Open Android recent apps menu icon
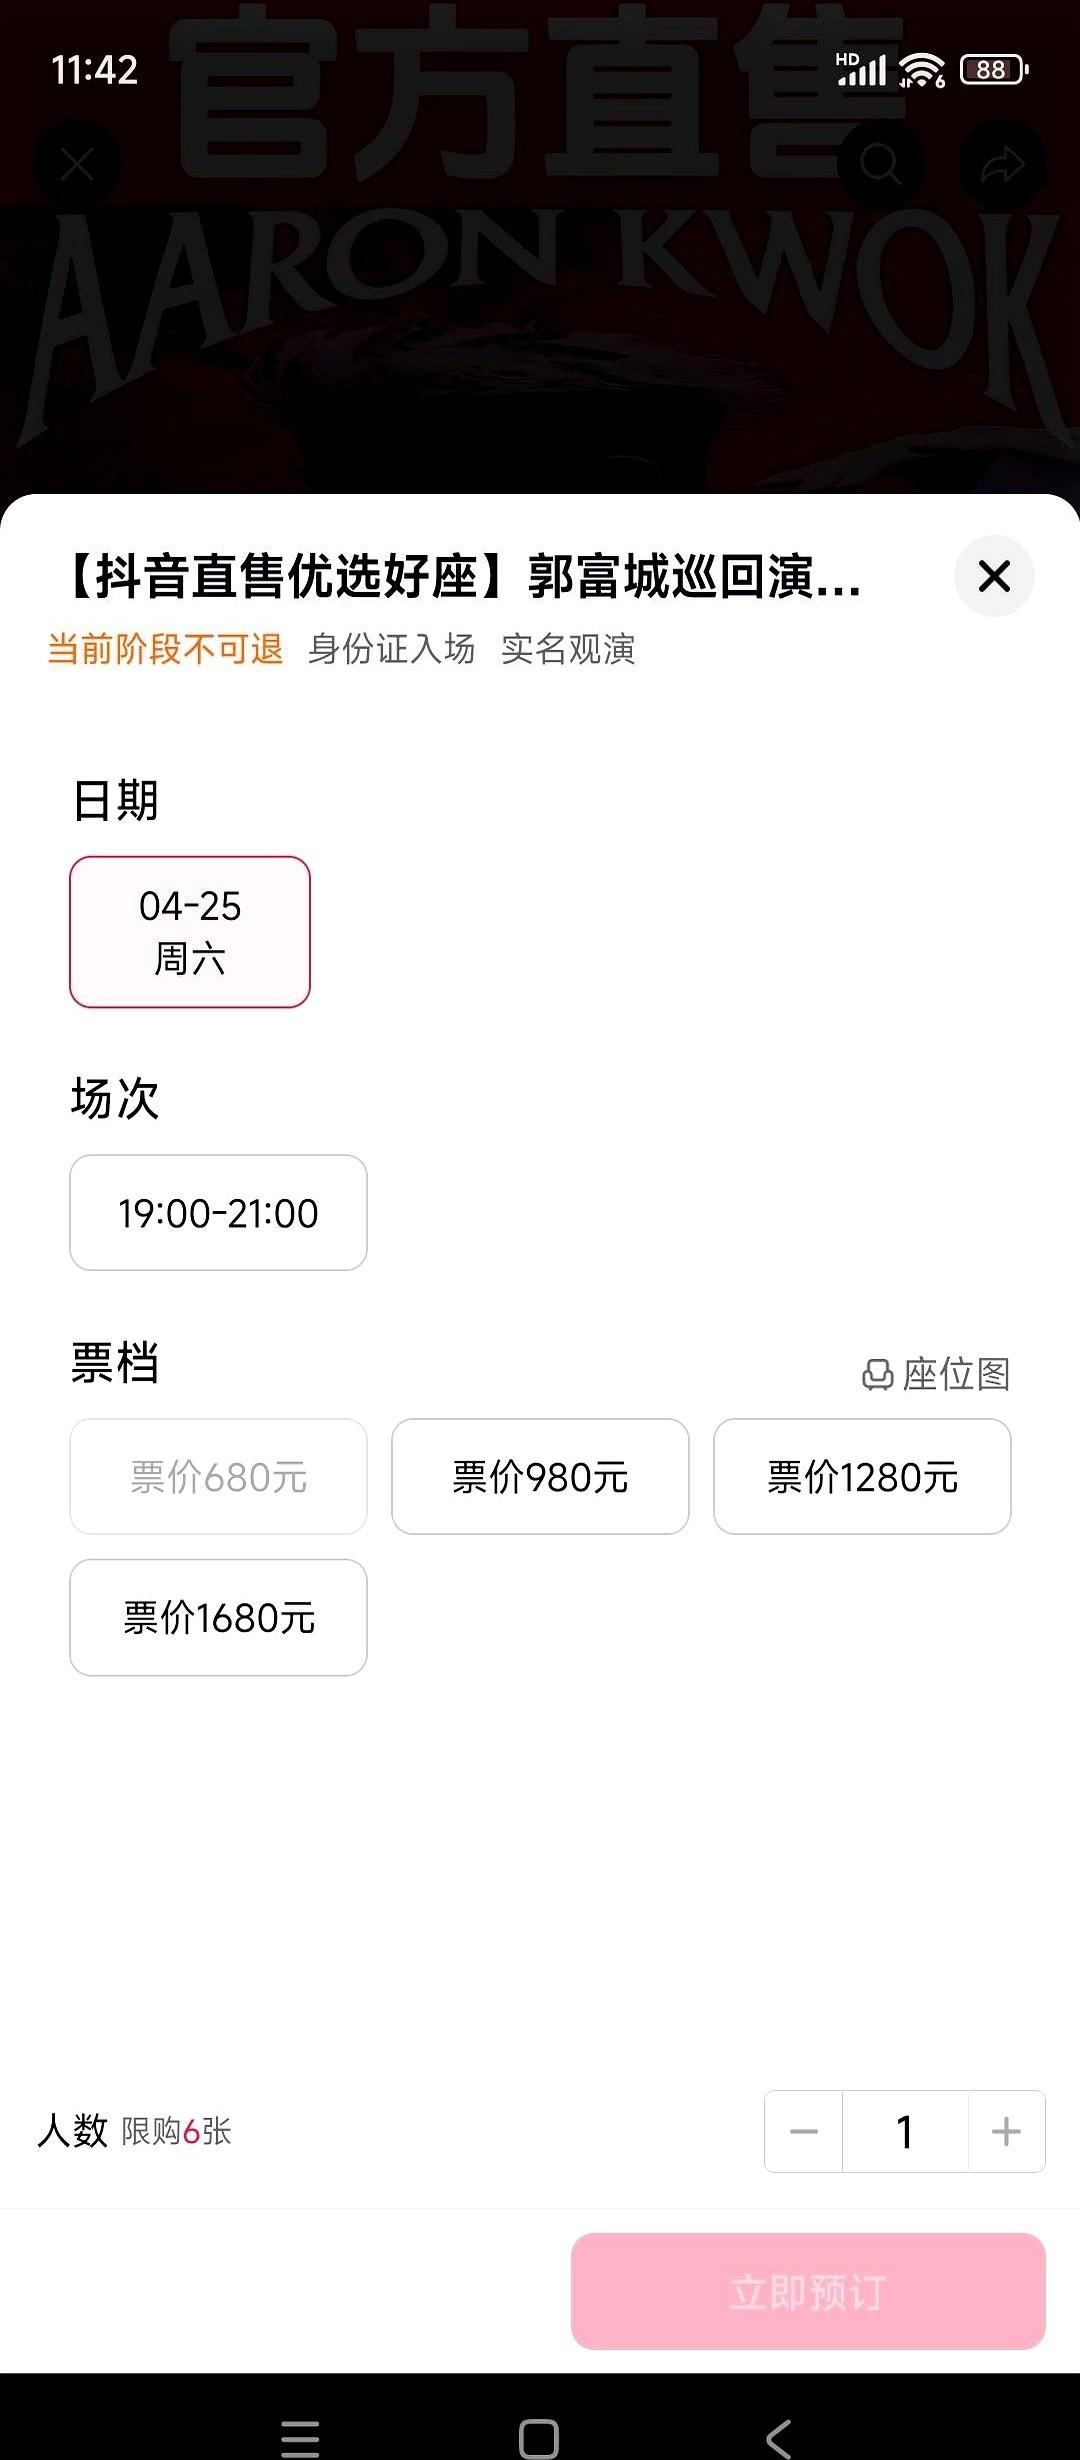The width and height of the screenshot is (1080, 2460). click(300, 2439)
